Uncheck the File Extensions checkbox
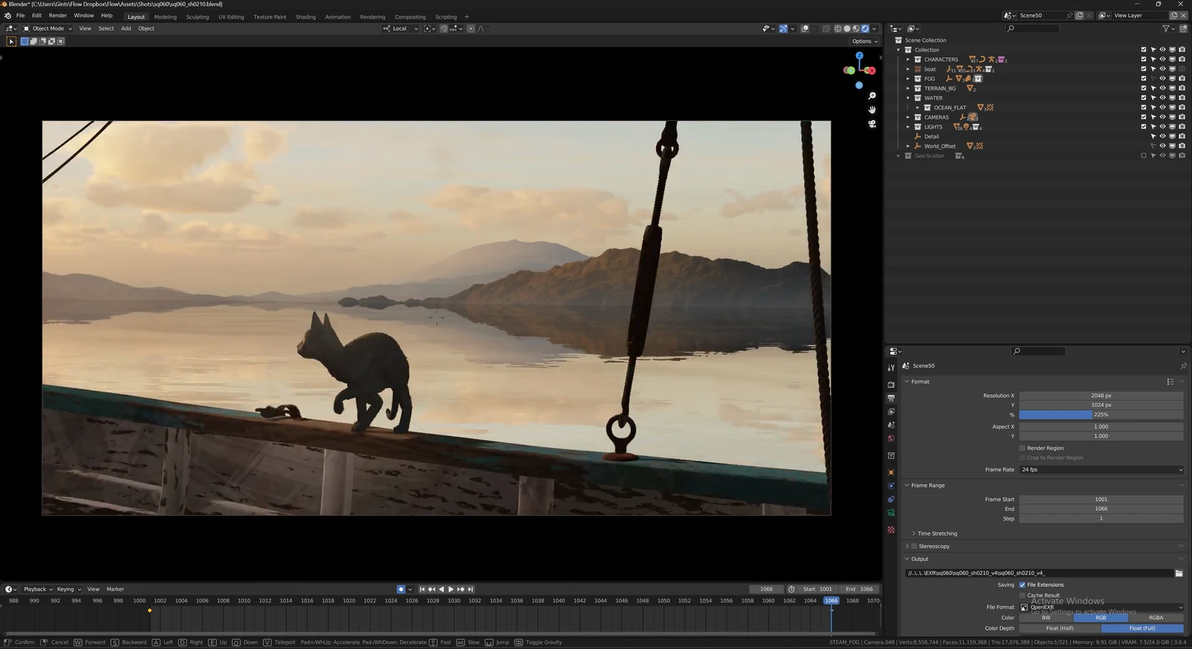 pos(1022,585)
